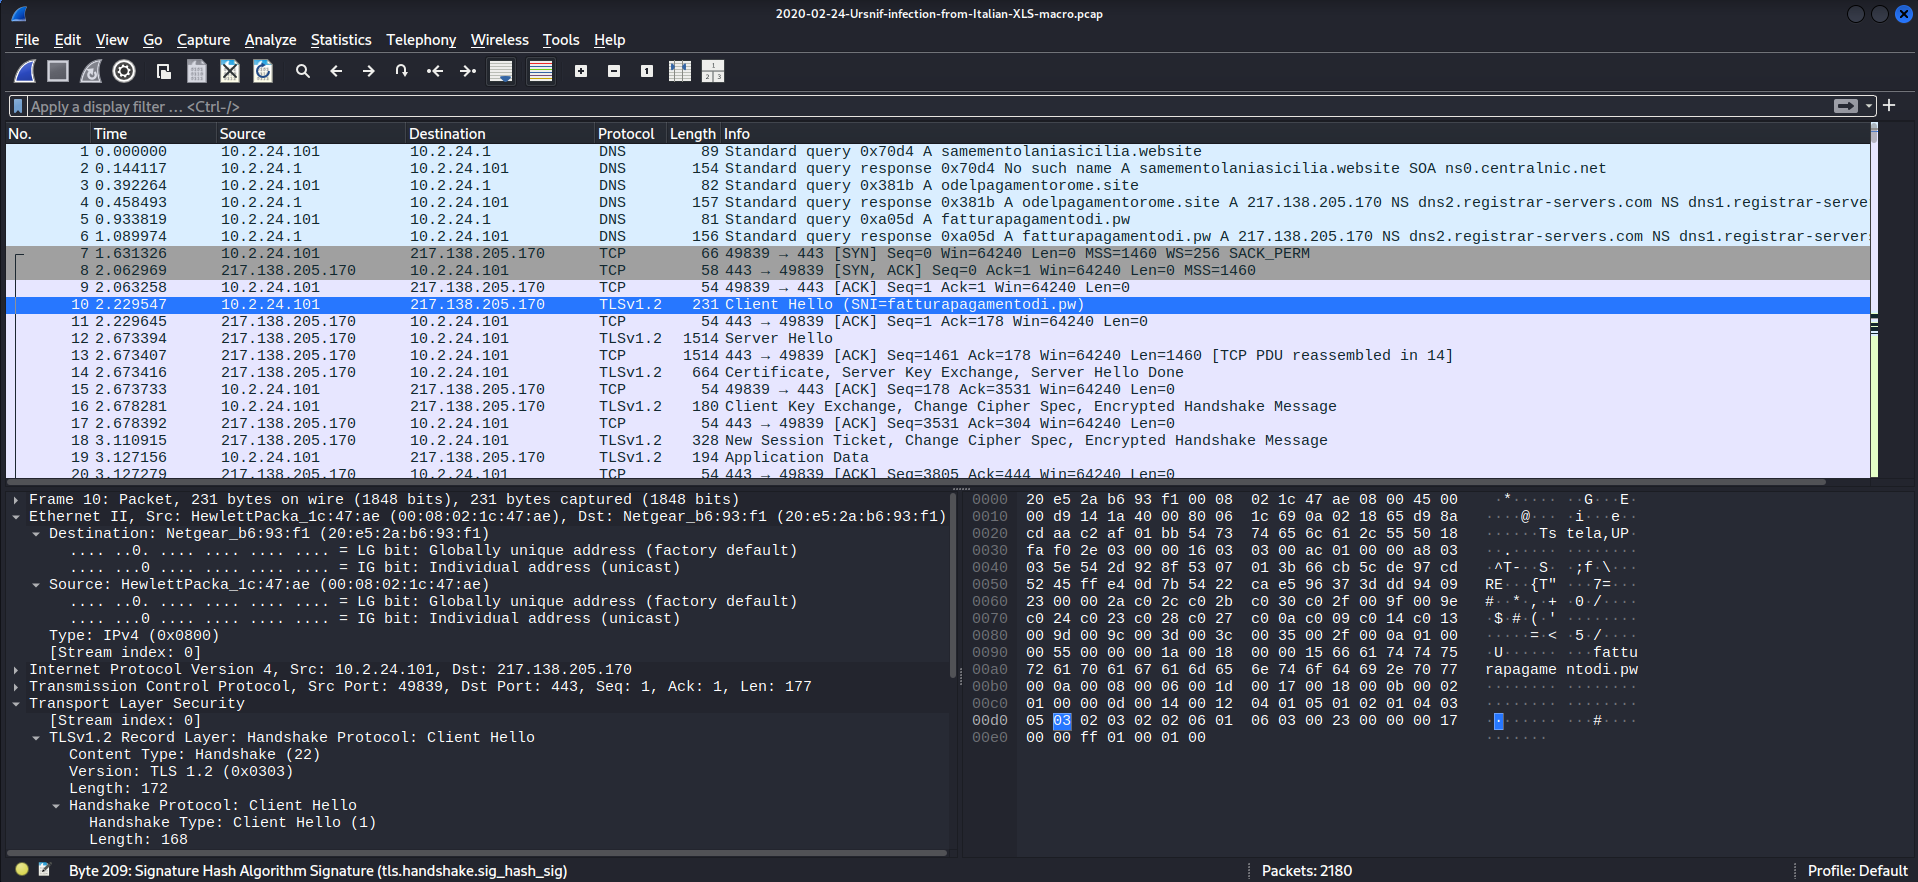This screenshot has width=1918, height=882.
Task: Open the Edit menu
Action: (x=68, y=40)
